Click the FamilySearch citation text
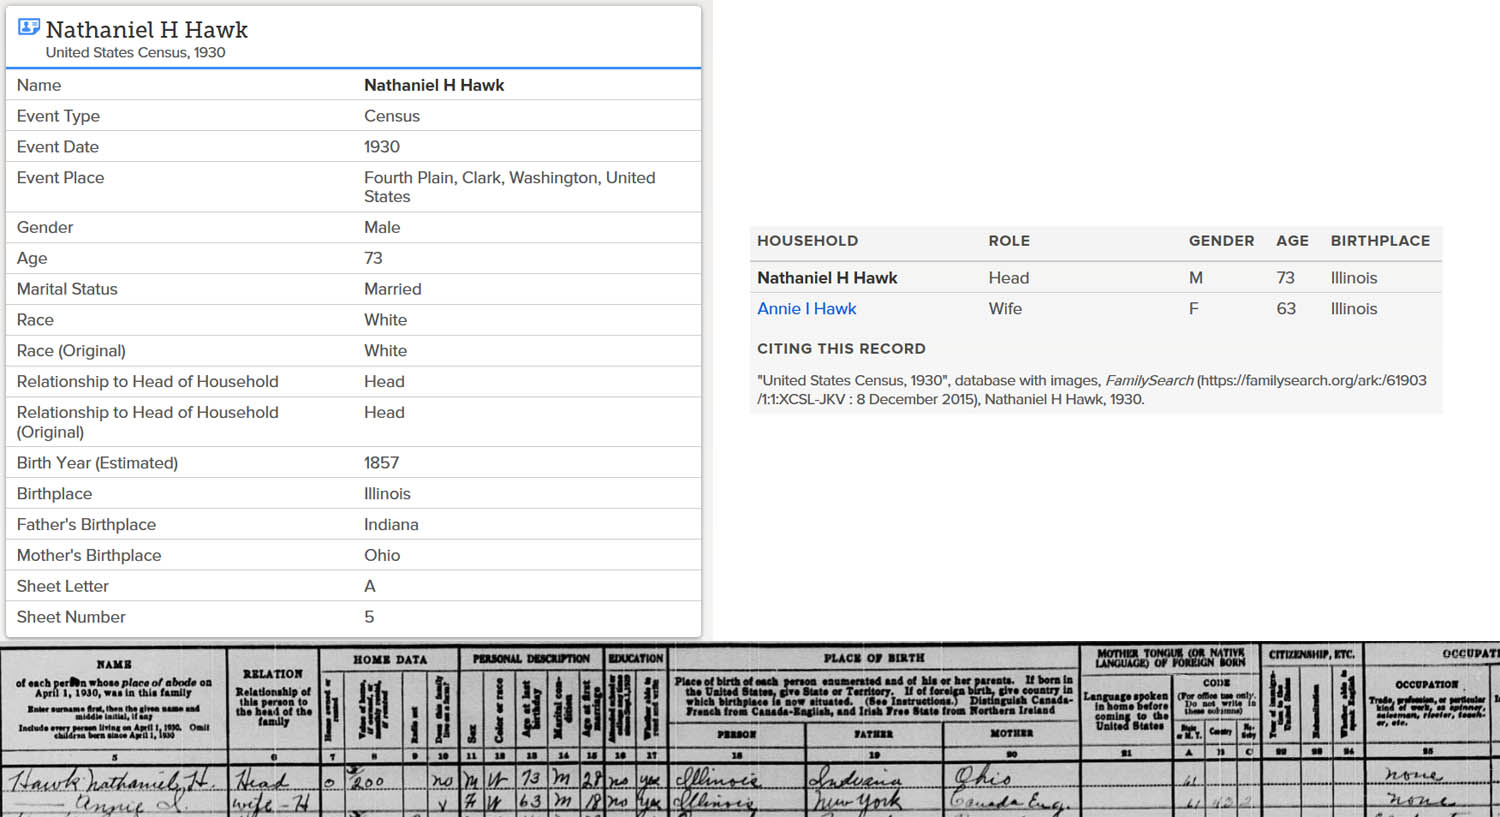This screenshot has height=817, width=1500. pyautogui.click(x=1092, y=390)
